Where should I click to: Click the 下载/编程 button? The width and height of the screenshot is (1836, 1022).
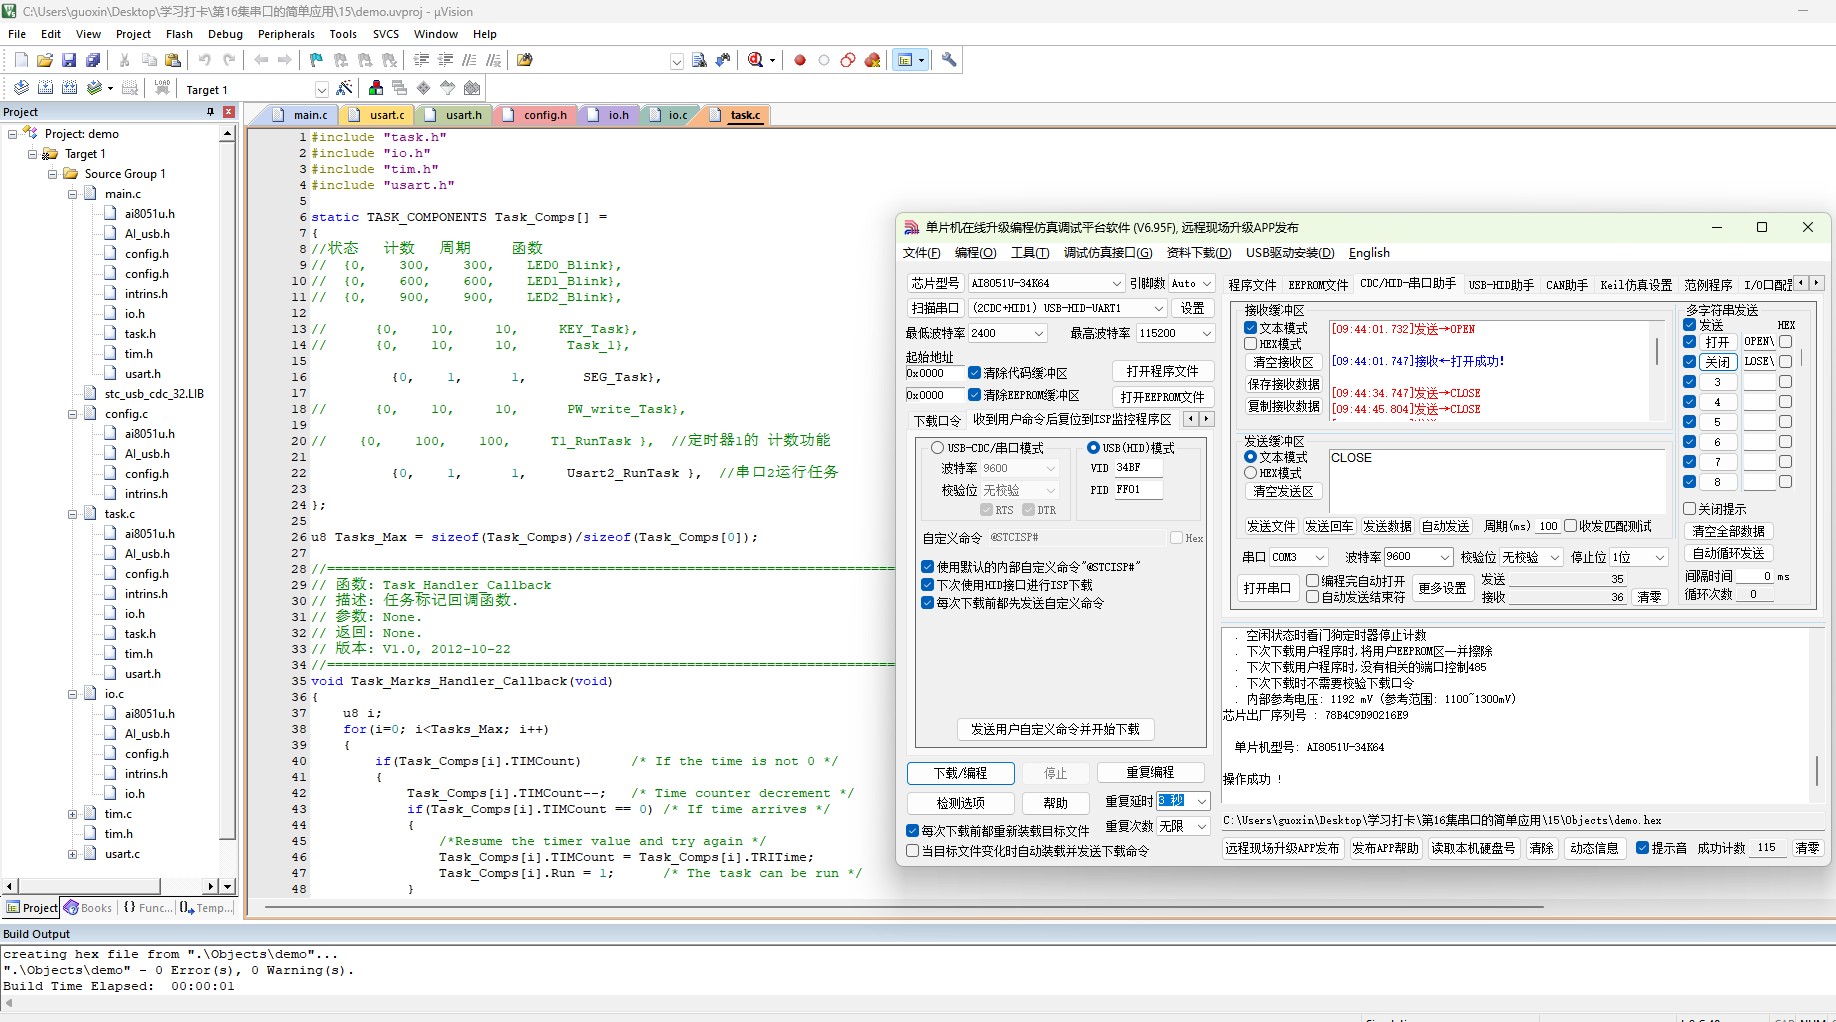pyautogui.click(x=960, y=773)
